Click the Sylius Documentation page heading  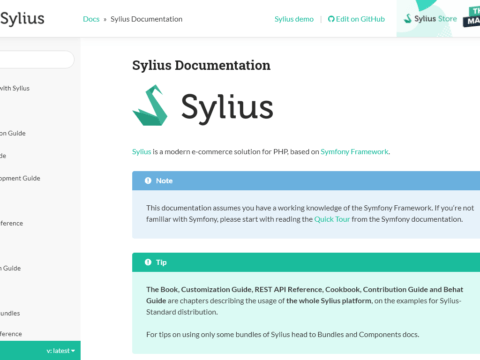[201, 65]
